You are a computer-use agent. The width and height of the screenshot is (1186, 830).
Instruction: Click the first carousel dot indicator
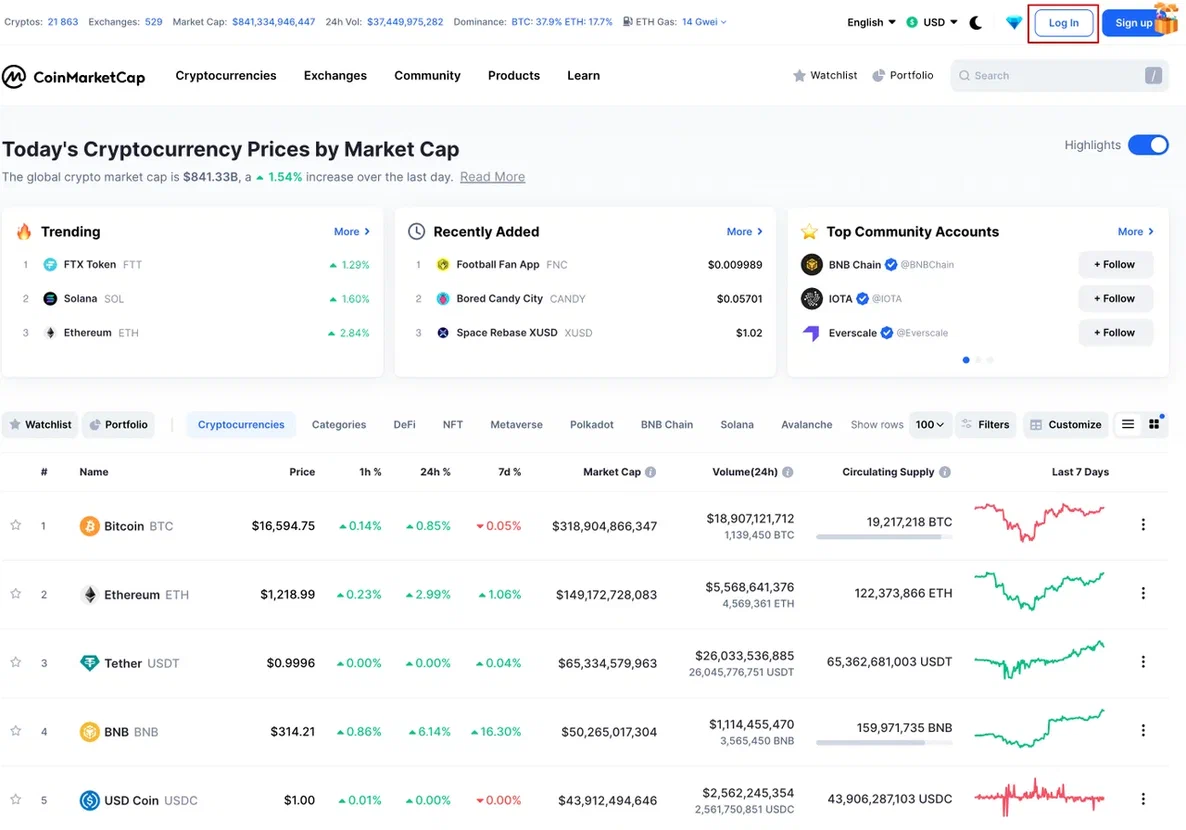[966, 360]
